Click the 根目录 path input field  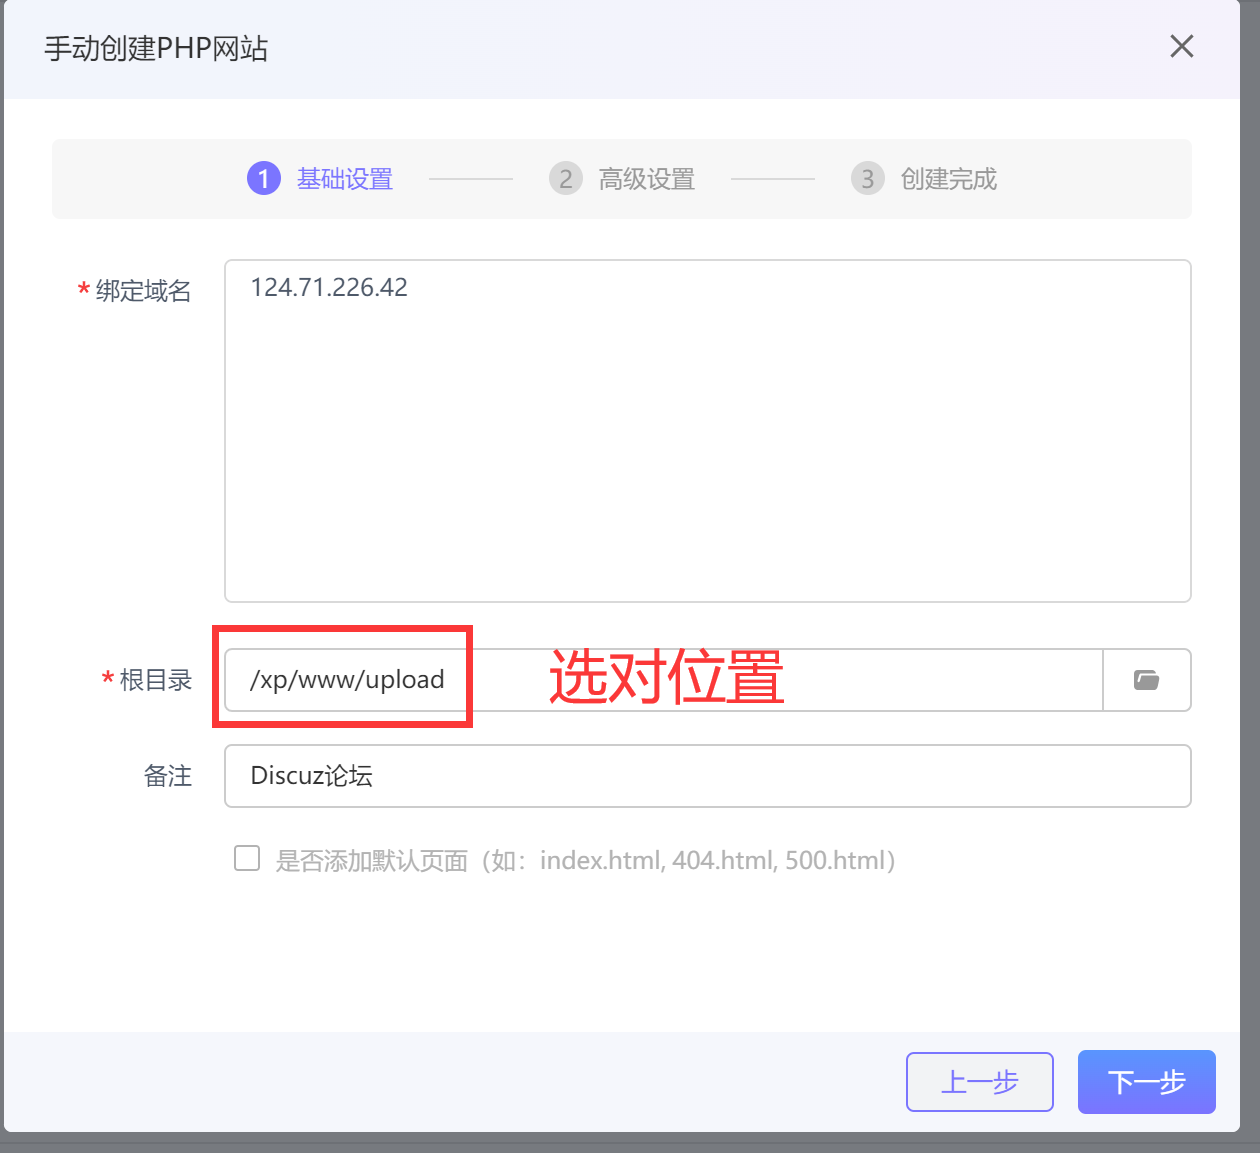[x=664, y=680]
